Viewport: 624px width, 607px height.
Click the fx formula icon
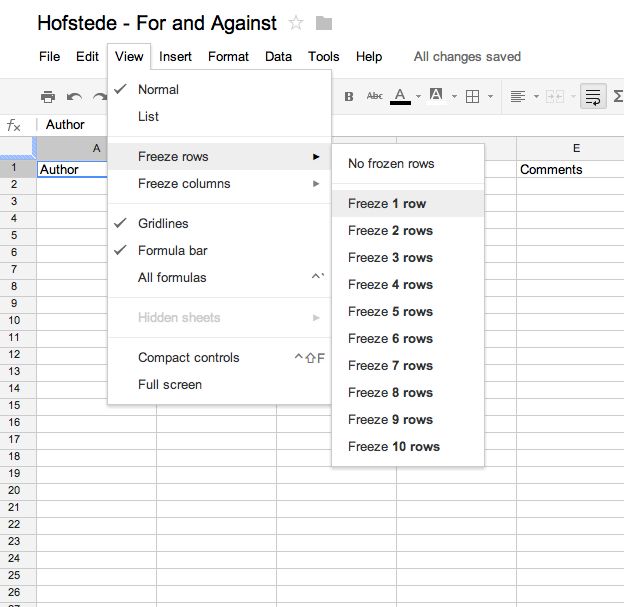pos(14,125)
